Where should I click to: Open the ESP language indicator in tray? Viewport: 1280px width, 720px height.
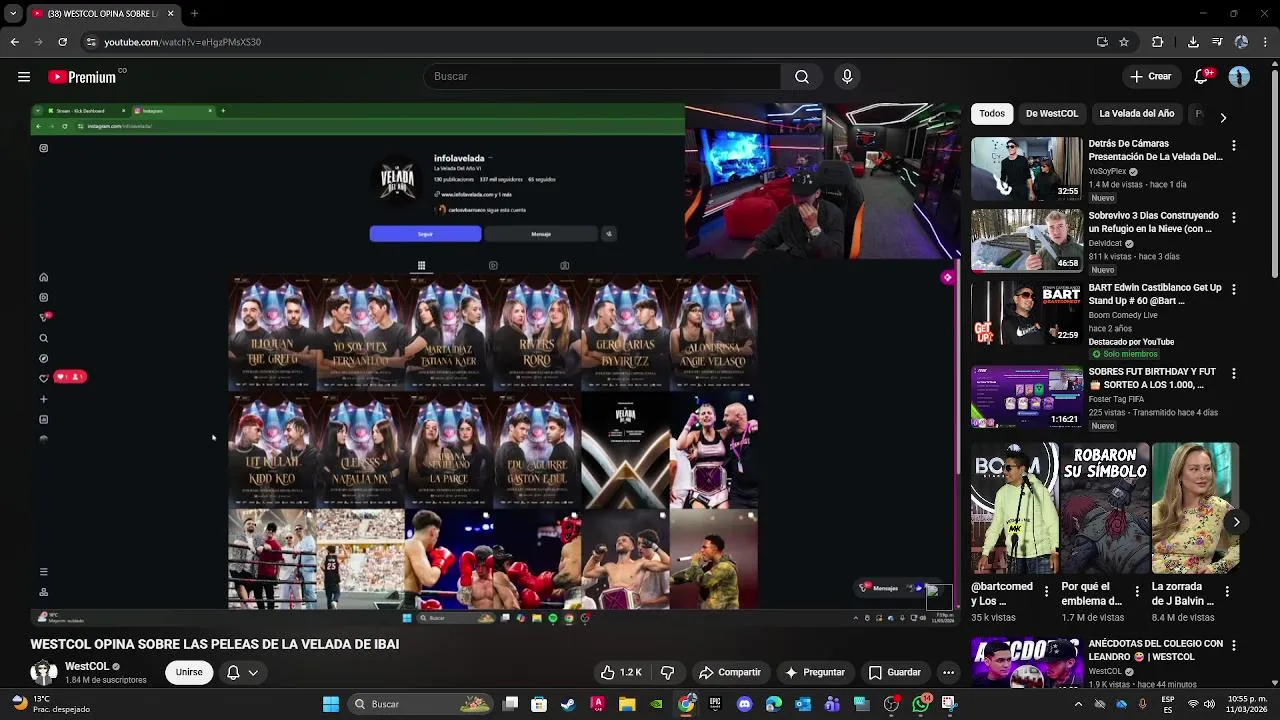click(x=1168, y=704)
